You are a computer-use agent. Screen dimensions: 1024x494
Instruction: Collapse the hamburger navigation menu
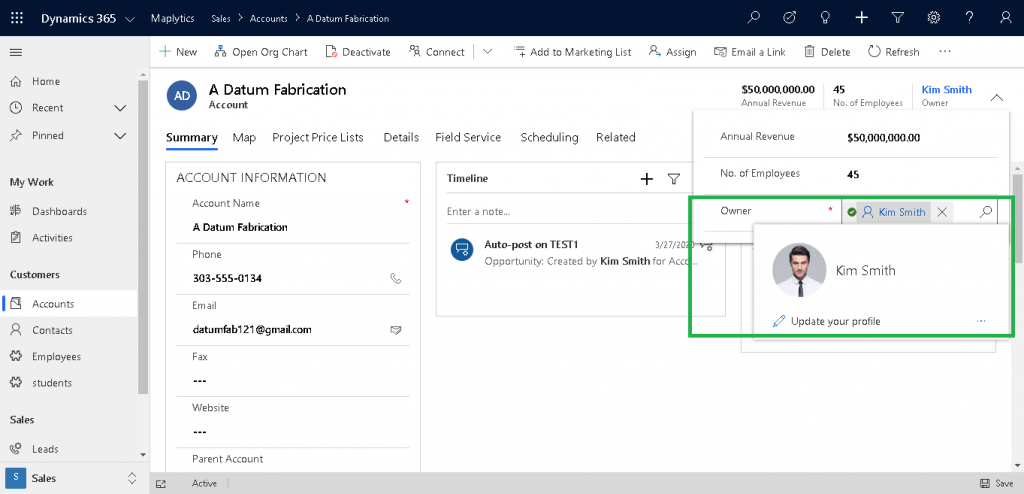(16, 52)
